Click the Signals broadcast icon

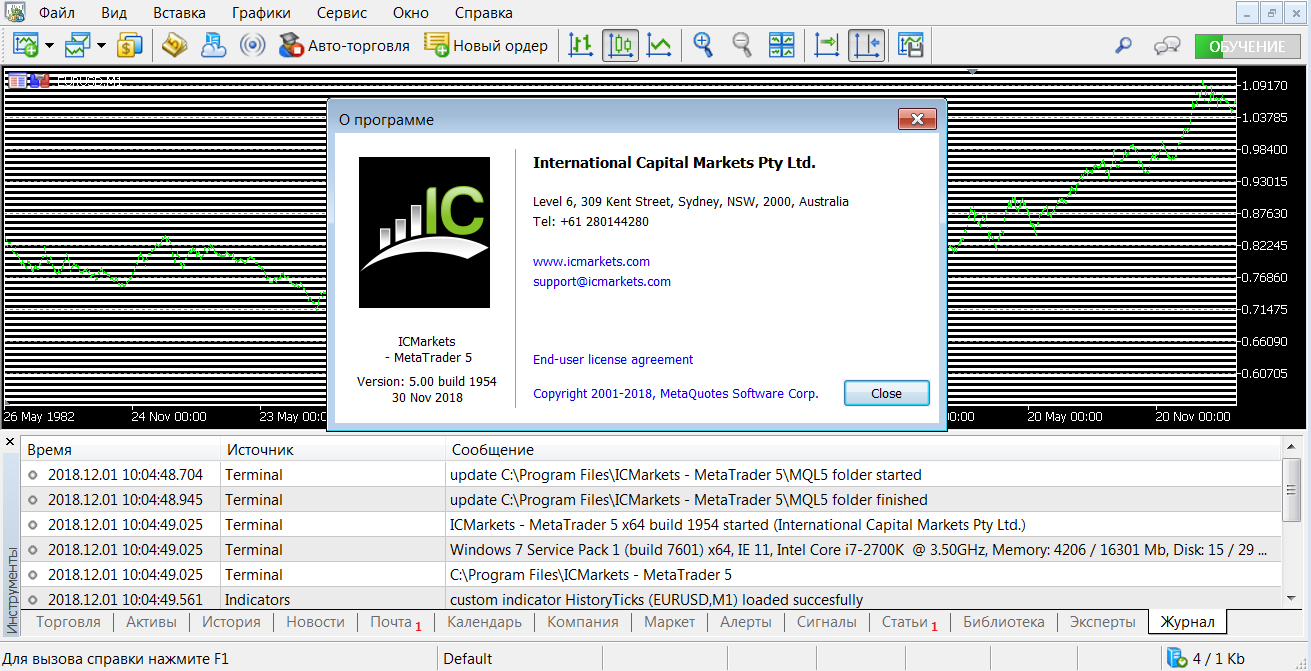(x=253, y=45)
